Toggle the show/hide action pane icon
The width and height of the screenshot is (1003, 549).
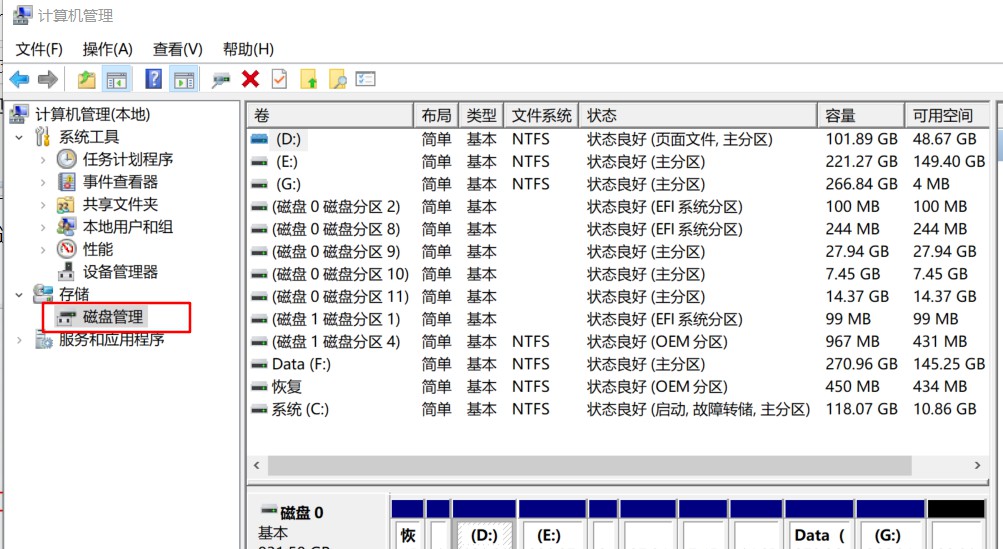(x=184, y=79)
